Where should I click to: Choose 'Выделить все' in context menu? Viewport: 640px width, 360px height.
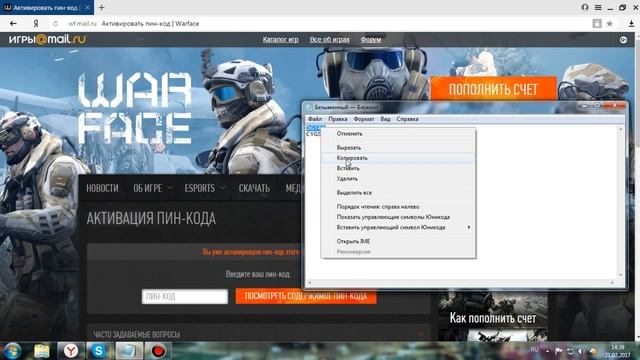[x=398, y=192]
